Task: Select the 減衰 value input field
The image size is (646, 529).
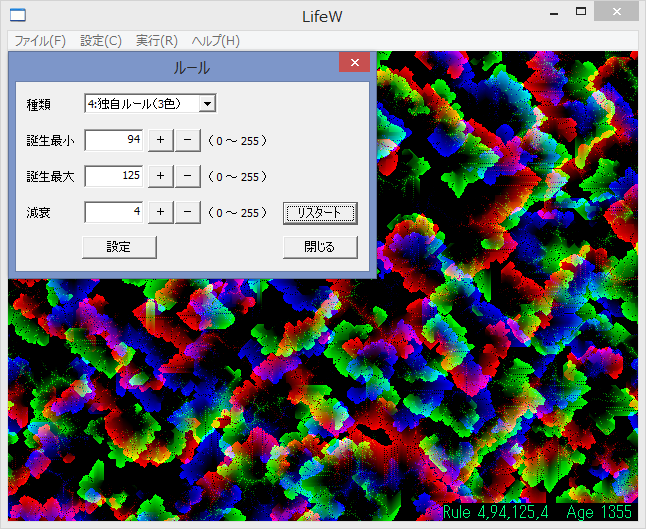Action: 114,212
